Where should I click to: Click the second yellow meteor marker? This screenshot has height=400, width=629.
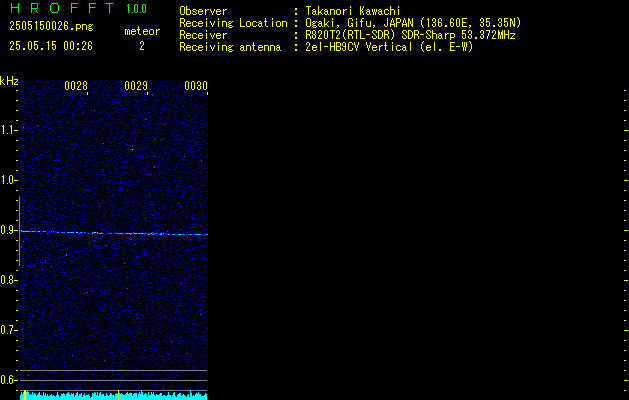point(118,395)
